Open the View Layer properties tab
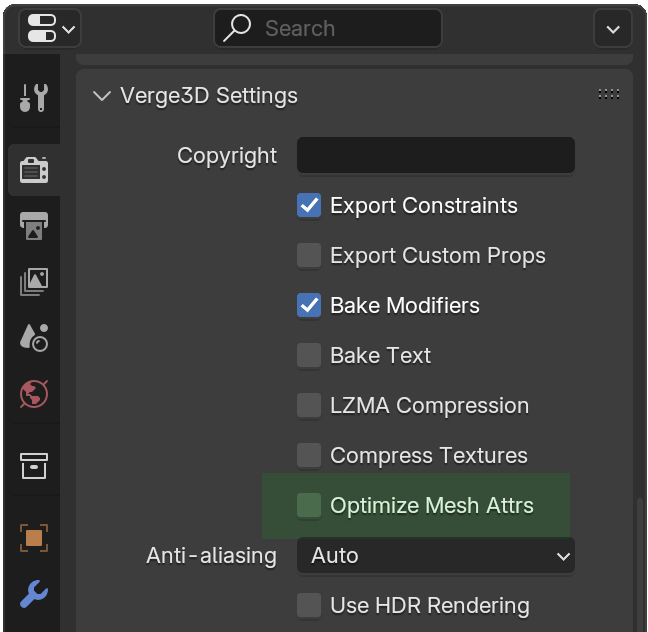This screenshot has width=648, height=632. (x=34, y=282)
